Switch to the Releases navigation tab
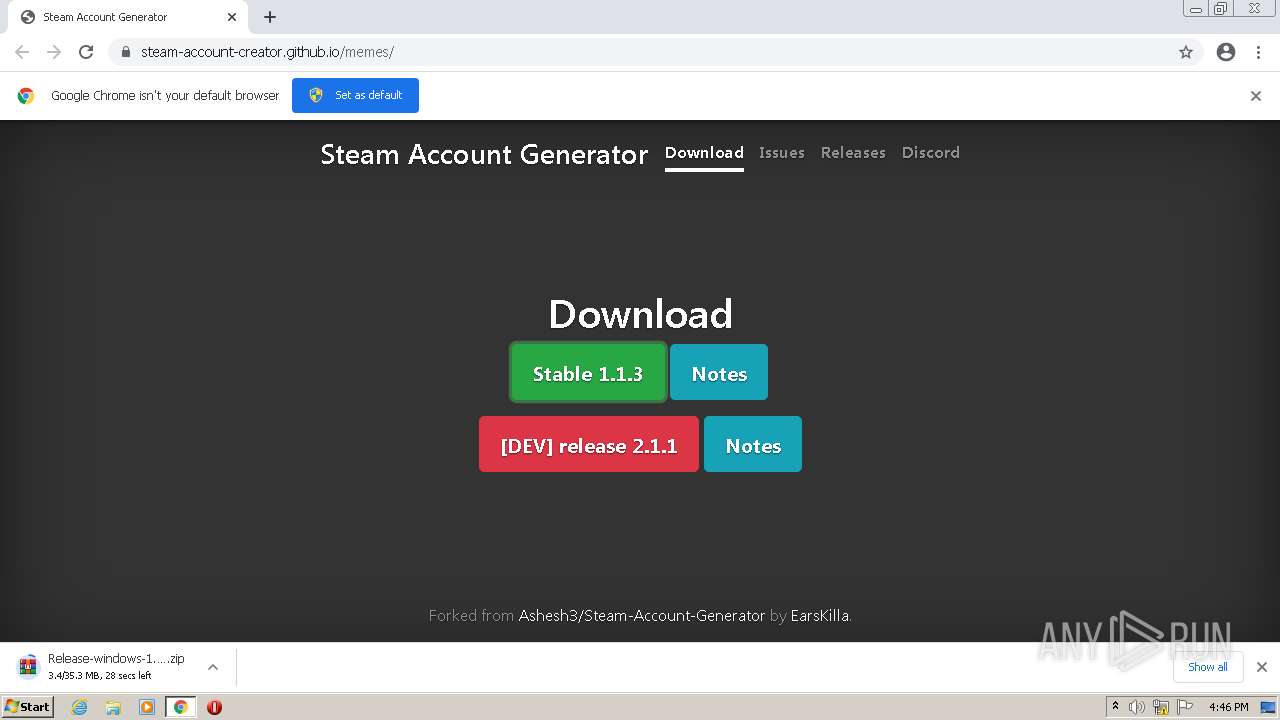 (853, 153)
